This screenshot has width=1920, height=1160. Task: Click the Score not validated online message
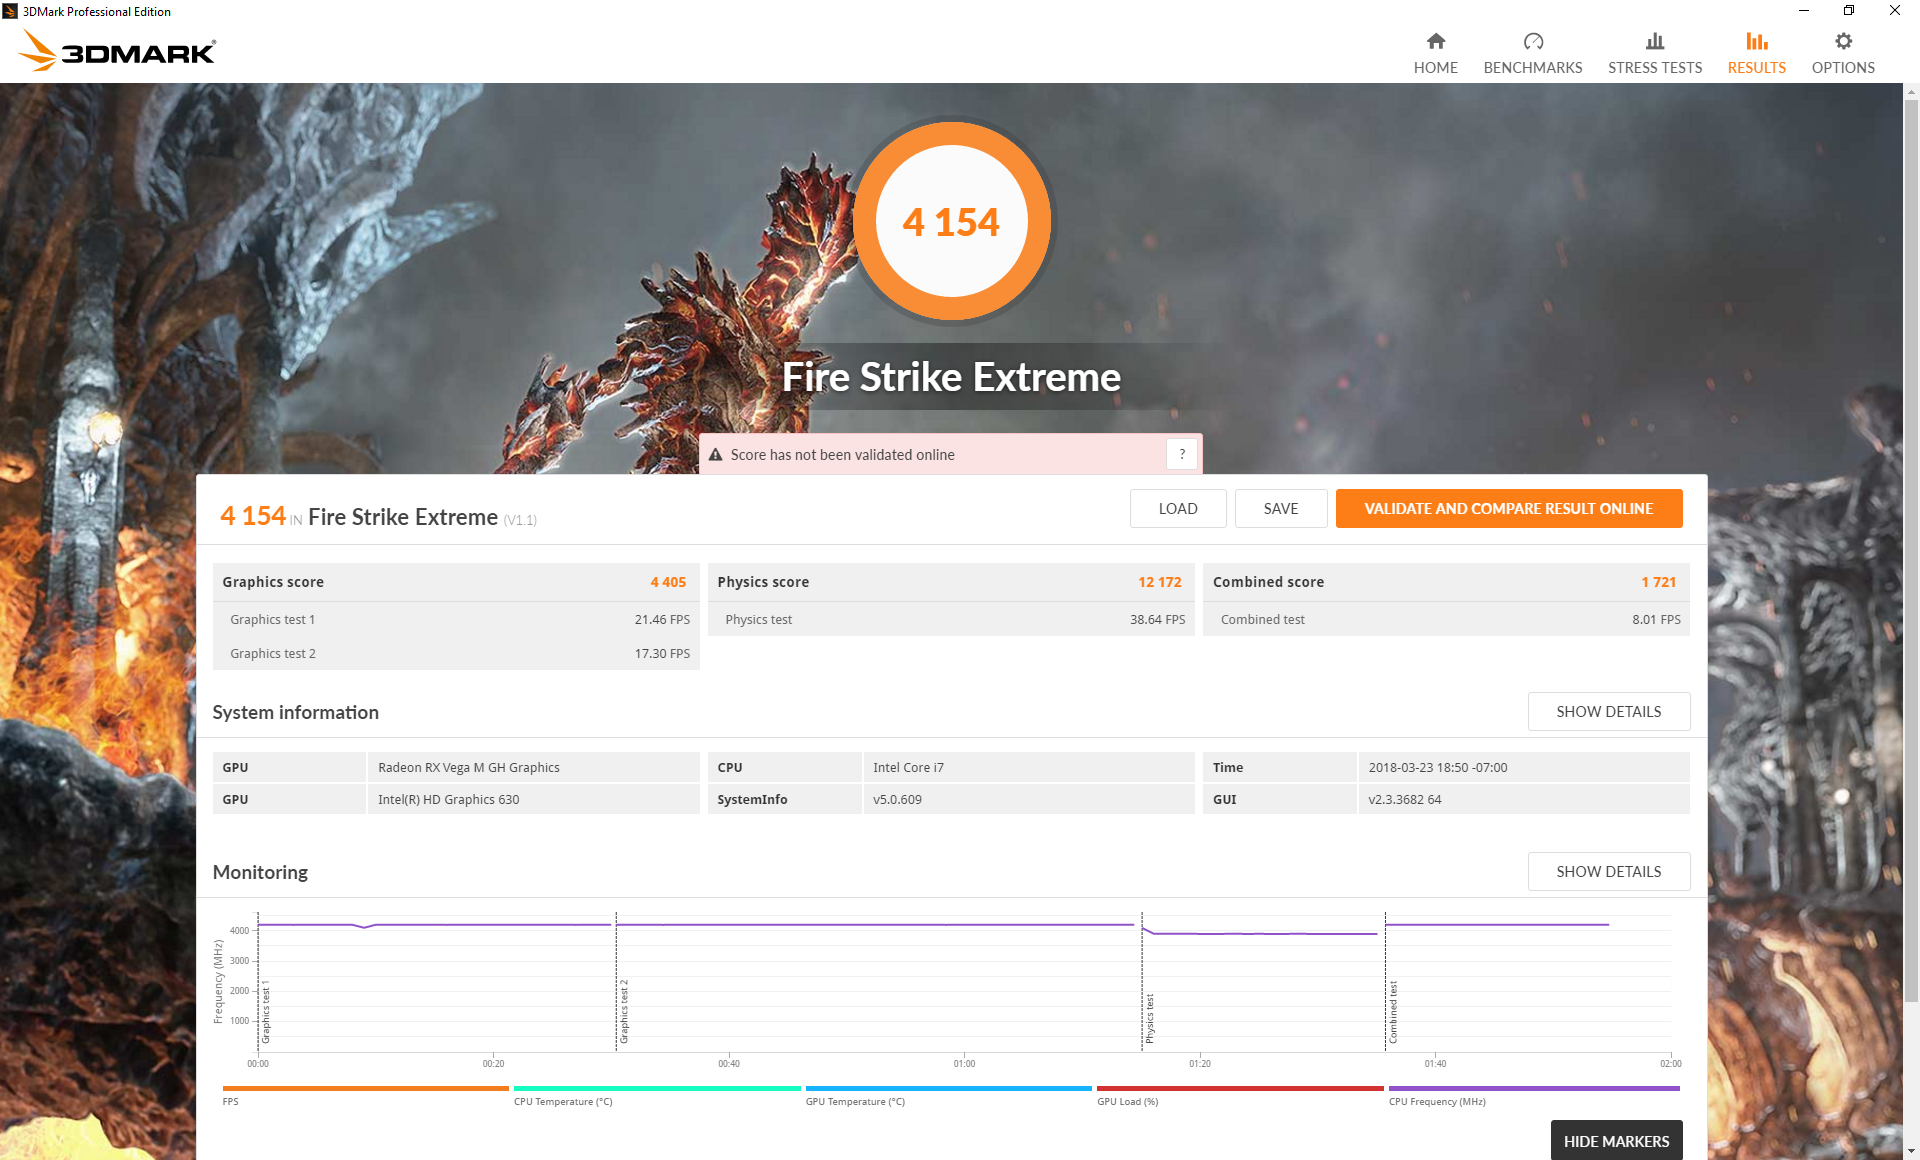pos(842,455)
